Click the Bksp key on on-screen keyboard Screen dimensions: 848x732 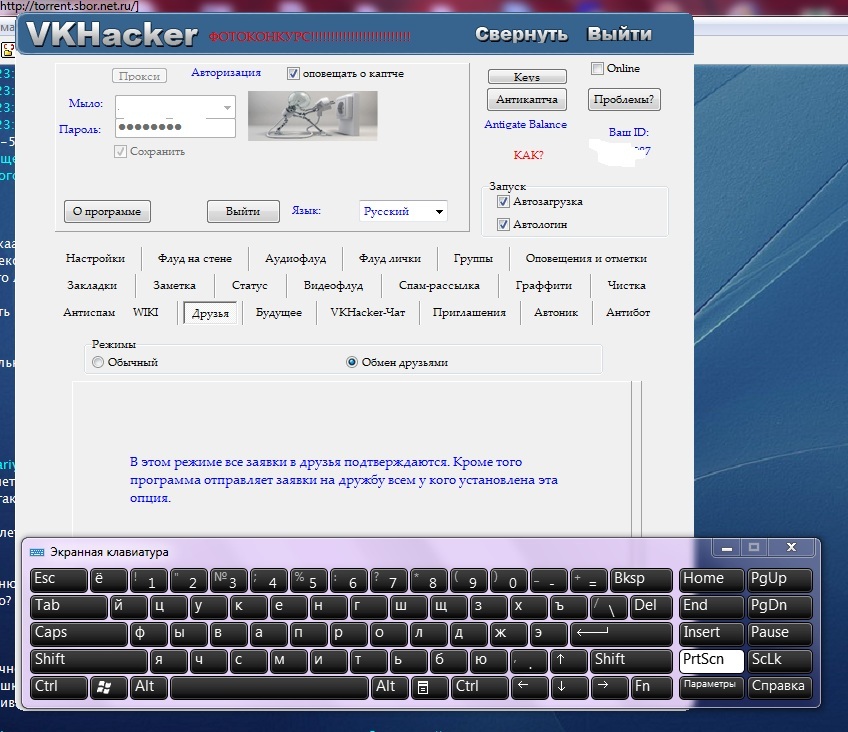[x=641, y=580]
